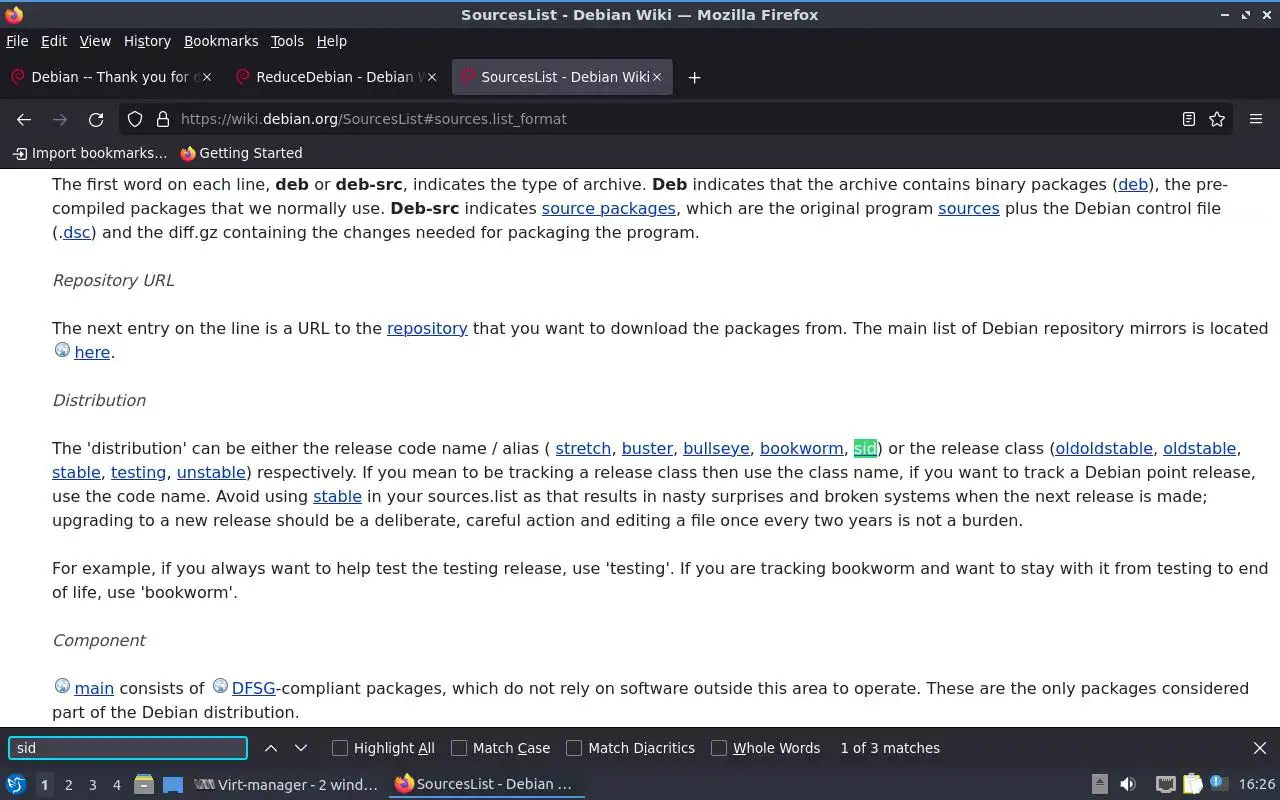Open the 'bookworm' link

(801, 448)
